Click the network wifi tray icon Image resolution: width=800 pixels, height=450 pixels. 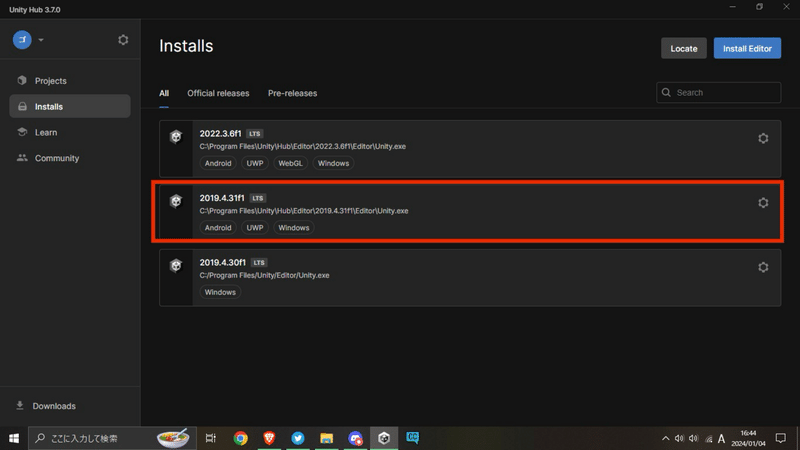click(x=709, y=439)
